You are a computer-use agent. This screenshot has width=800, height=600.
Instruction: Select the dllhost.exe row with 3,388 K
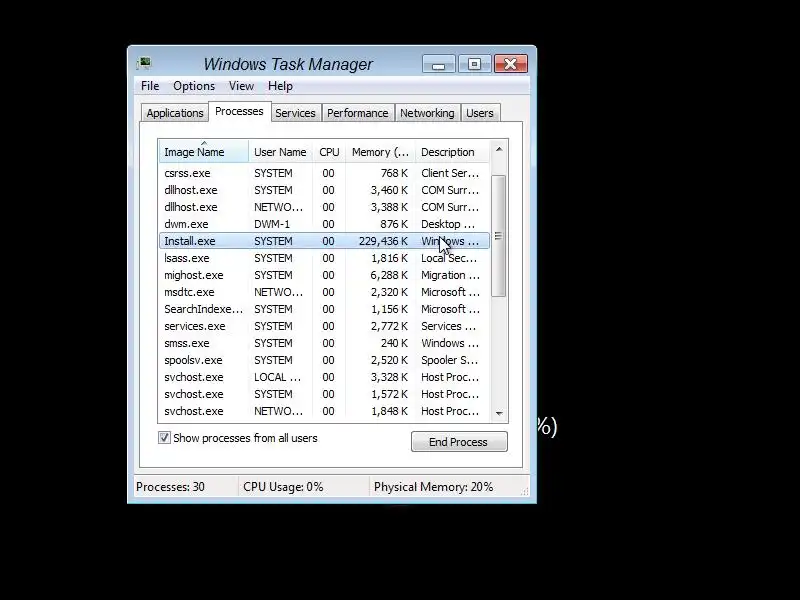(324, 207)
